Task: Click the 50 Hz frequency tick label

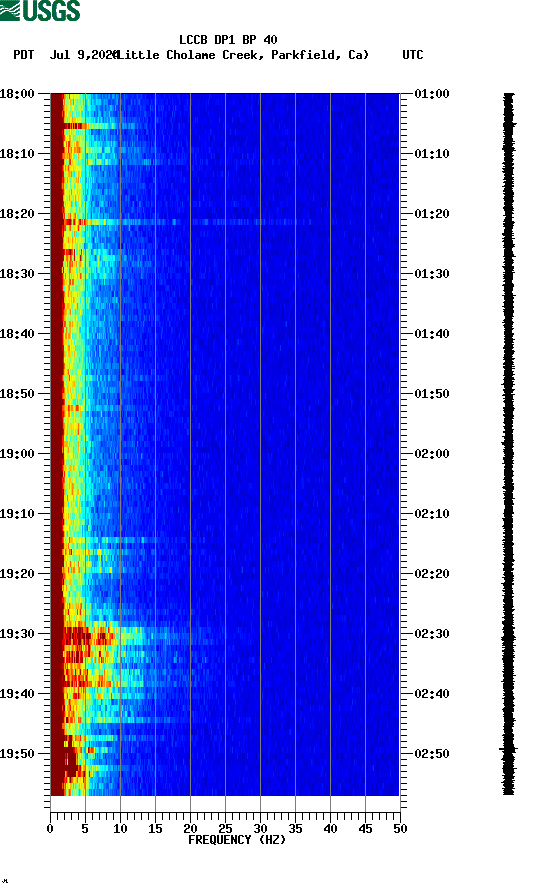Action: 400,829
